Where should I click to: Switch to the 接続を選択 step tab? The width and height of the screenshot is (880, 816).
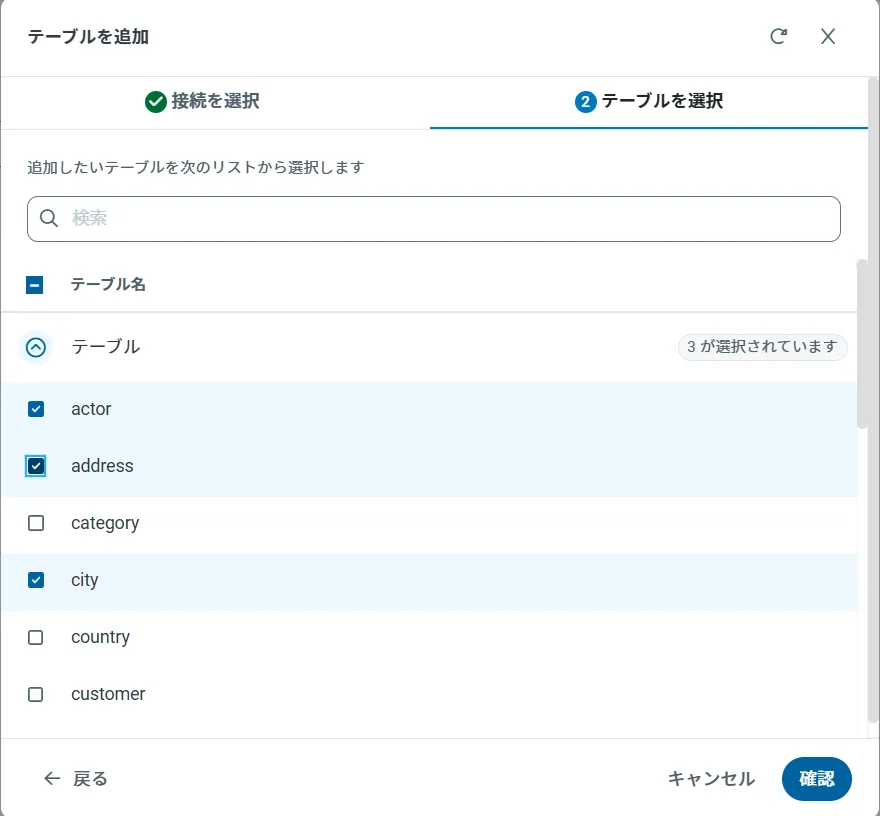tap(215, 101)
